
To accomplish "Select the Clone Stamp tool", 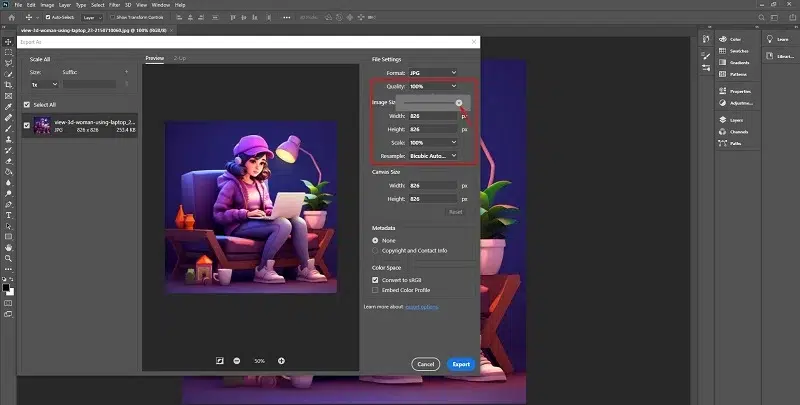I will point(8,139).
